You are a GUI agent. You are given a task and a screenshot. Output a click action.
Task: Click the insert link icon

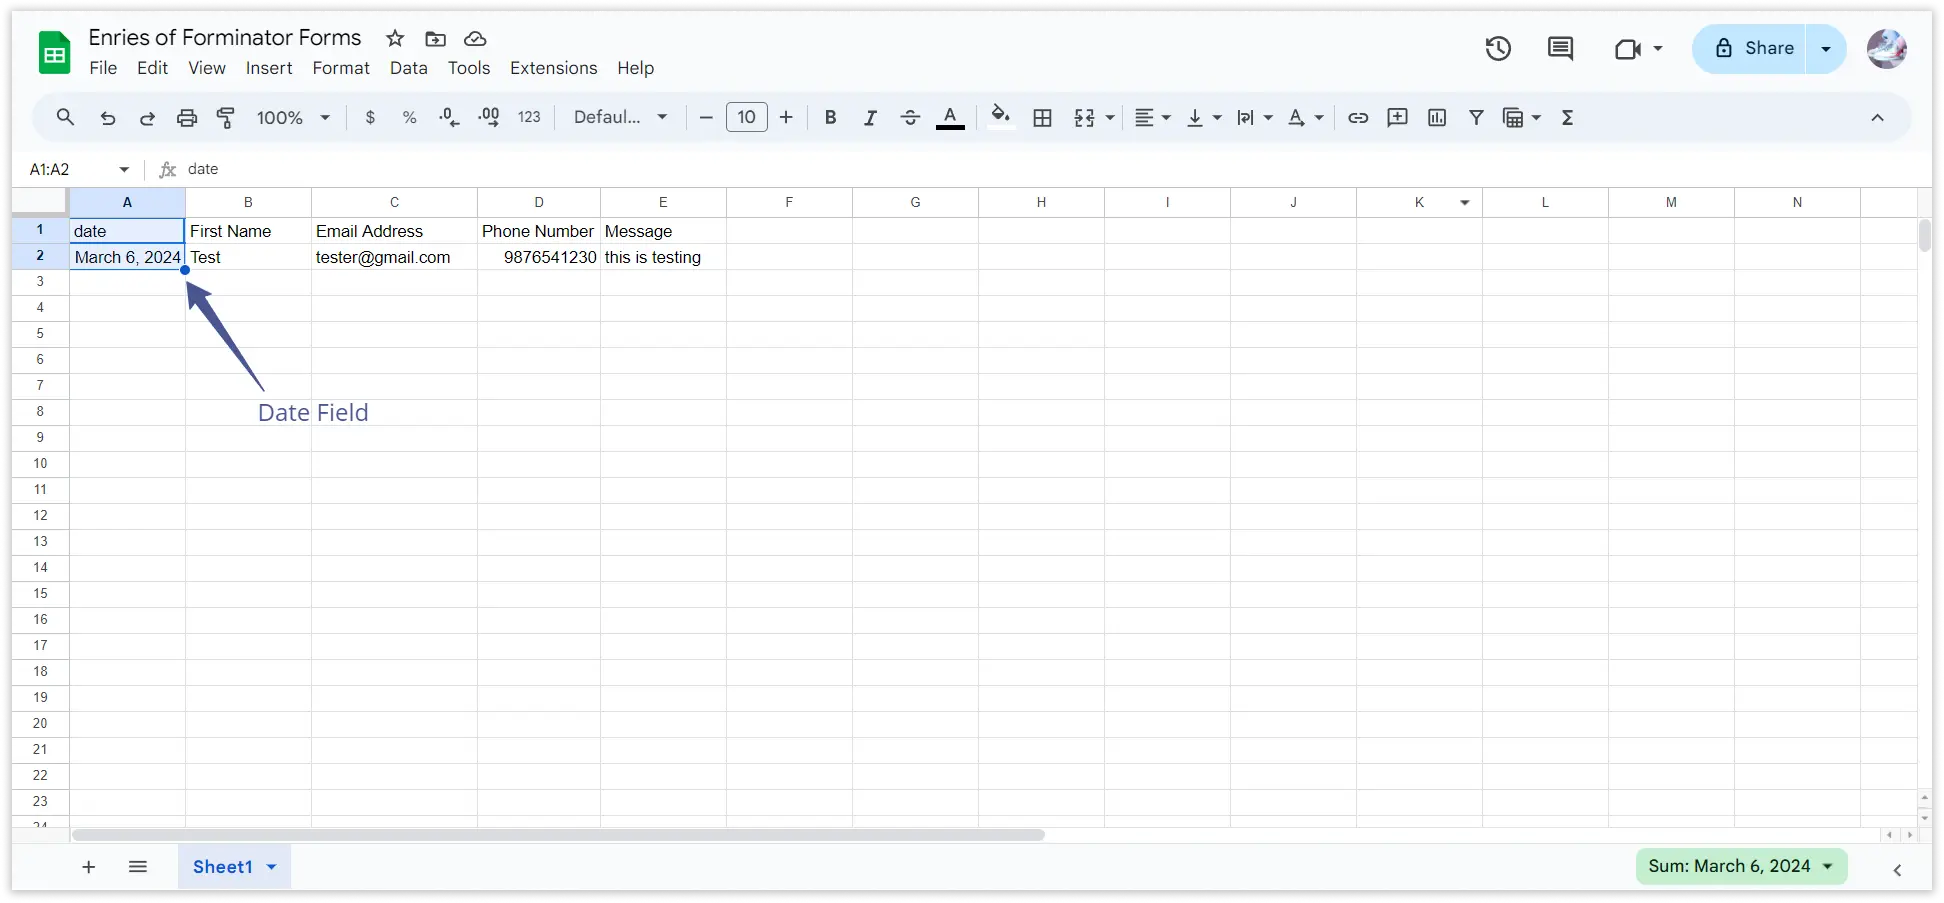click(x=1357, y=118)
